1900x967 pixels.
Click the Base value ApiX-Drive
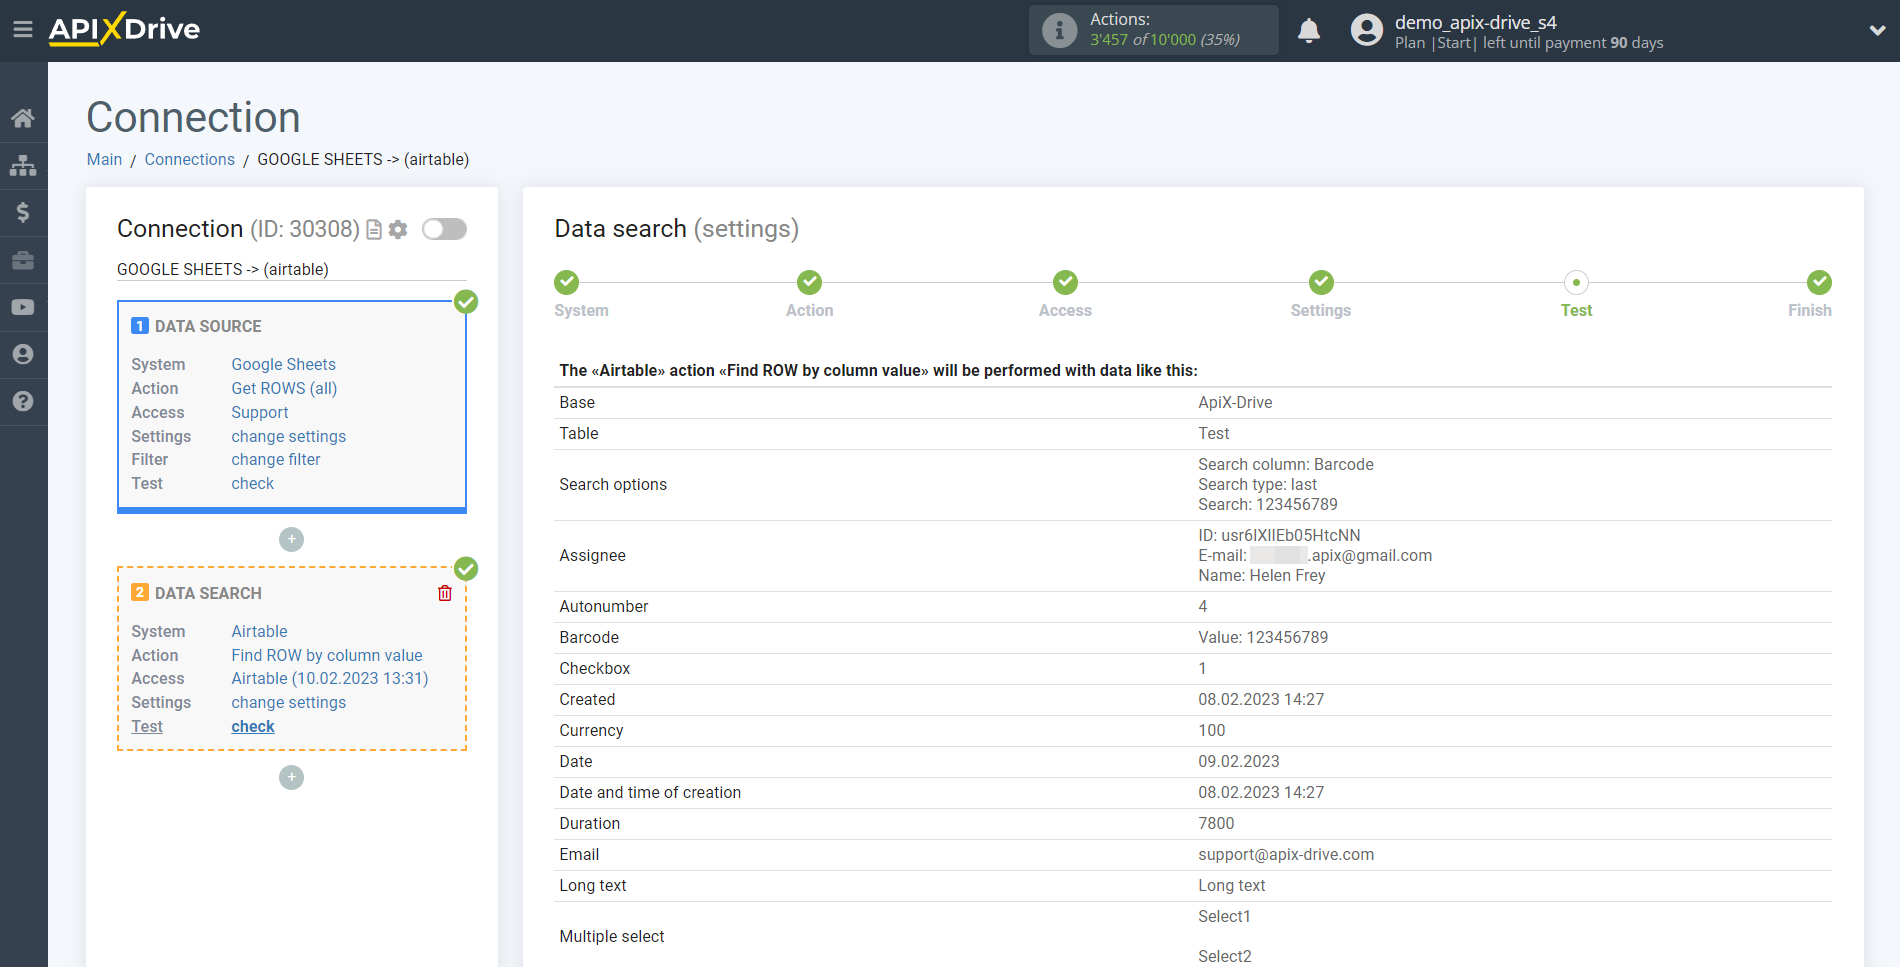[x=1235, y=402]
